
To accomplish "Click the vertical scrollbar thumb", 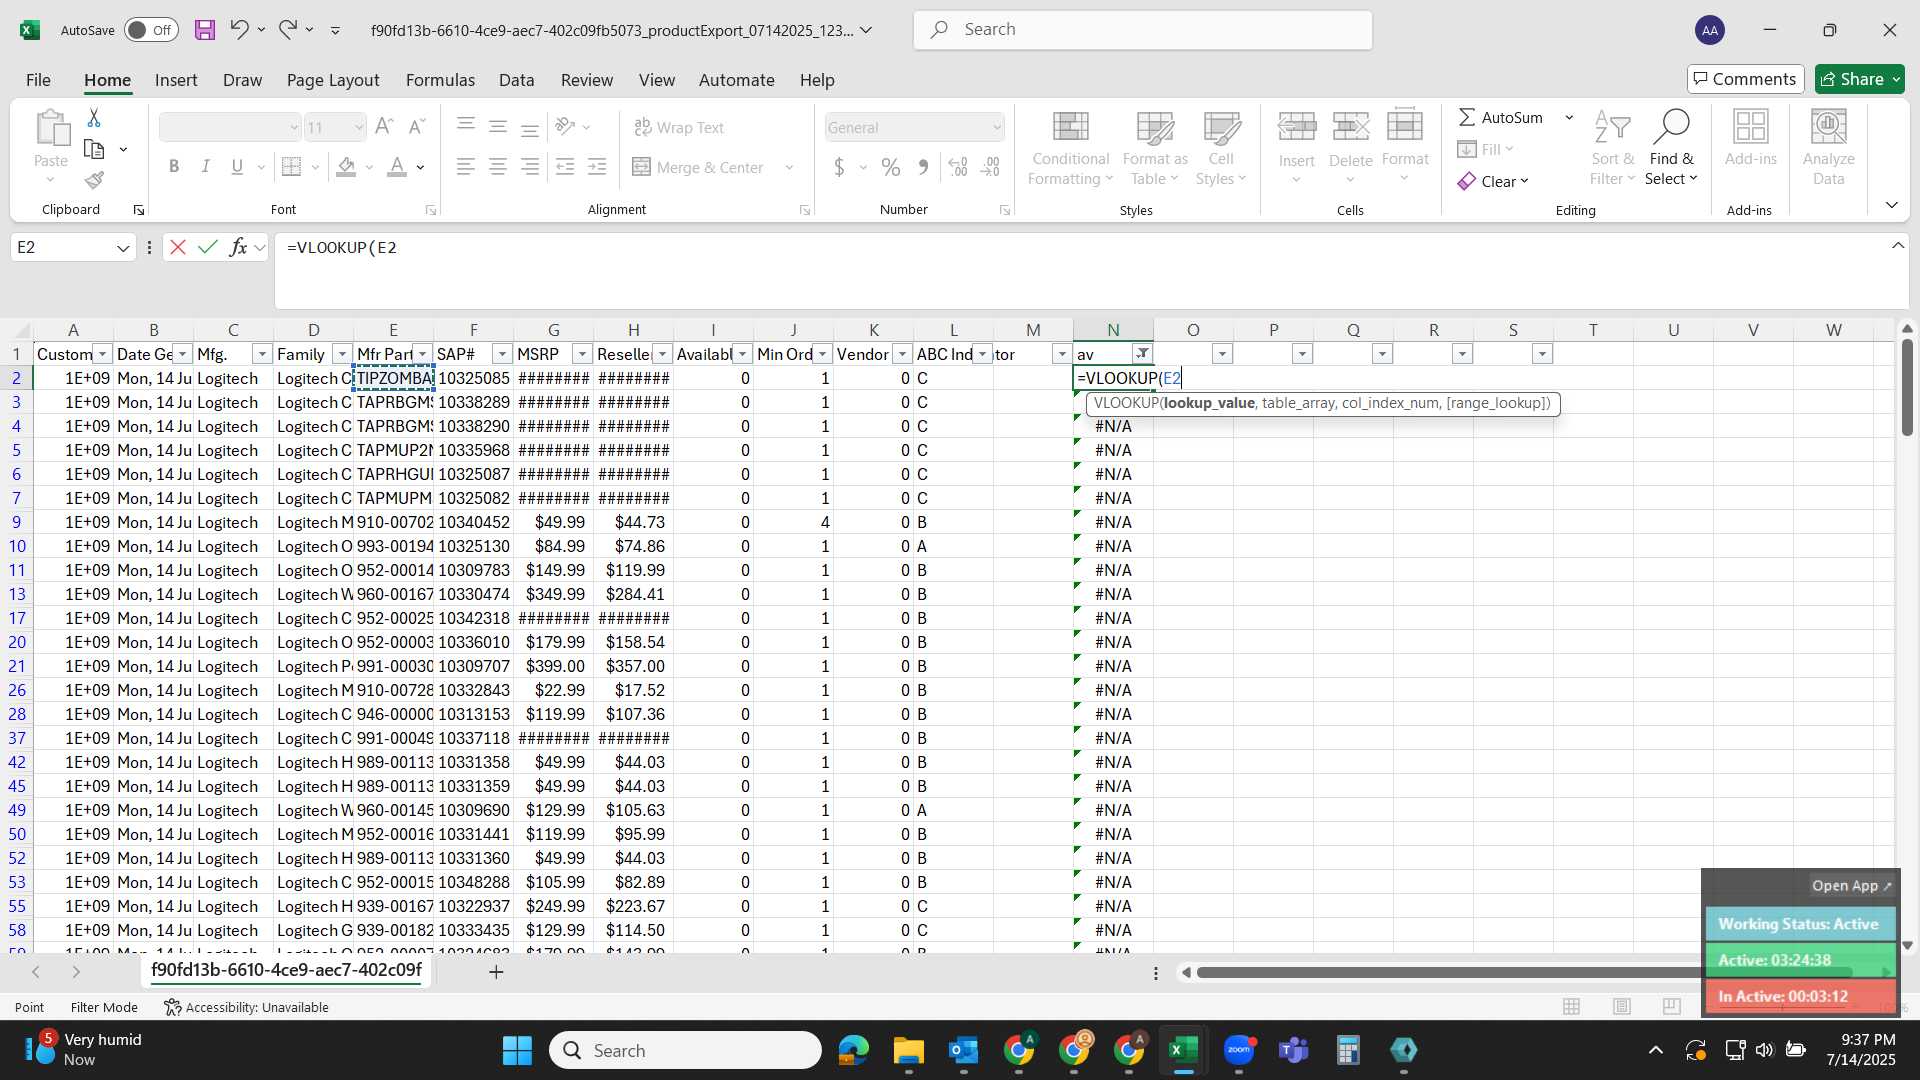I will coord(1907,388).
